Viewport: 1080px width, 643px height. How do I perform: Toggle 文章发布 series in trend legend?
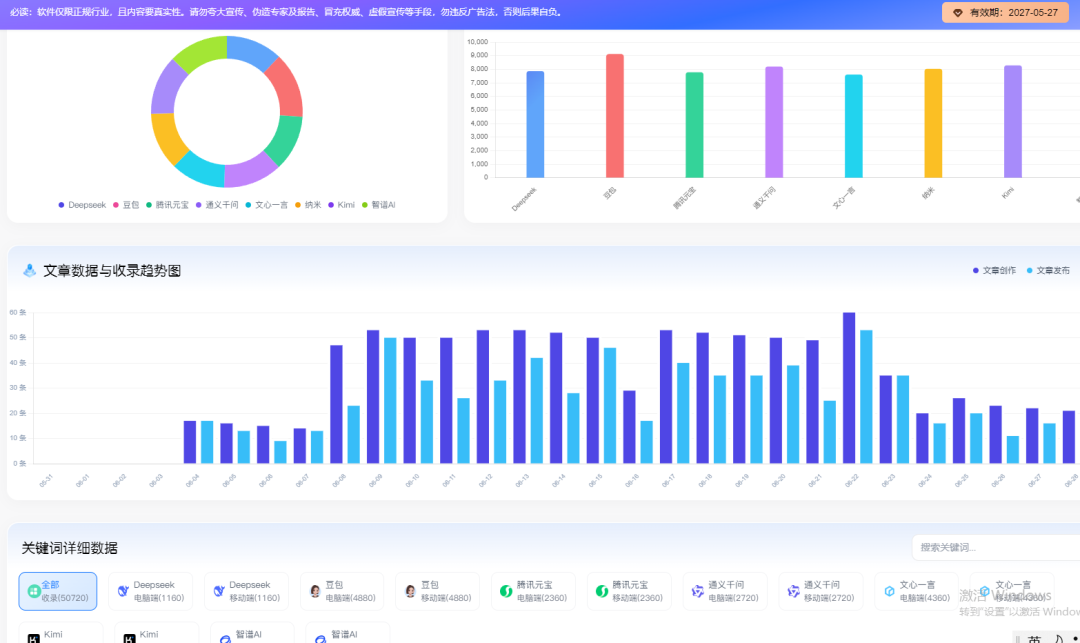pyautogui.click(x=1048, y=271)
